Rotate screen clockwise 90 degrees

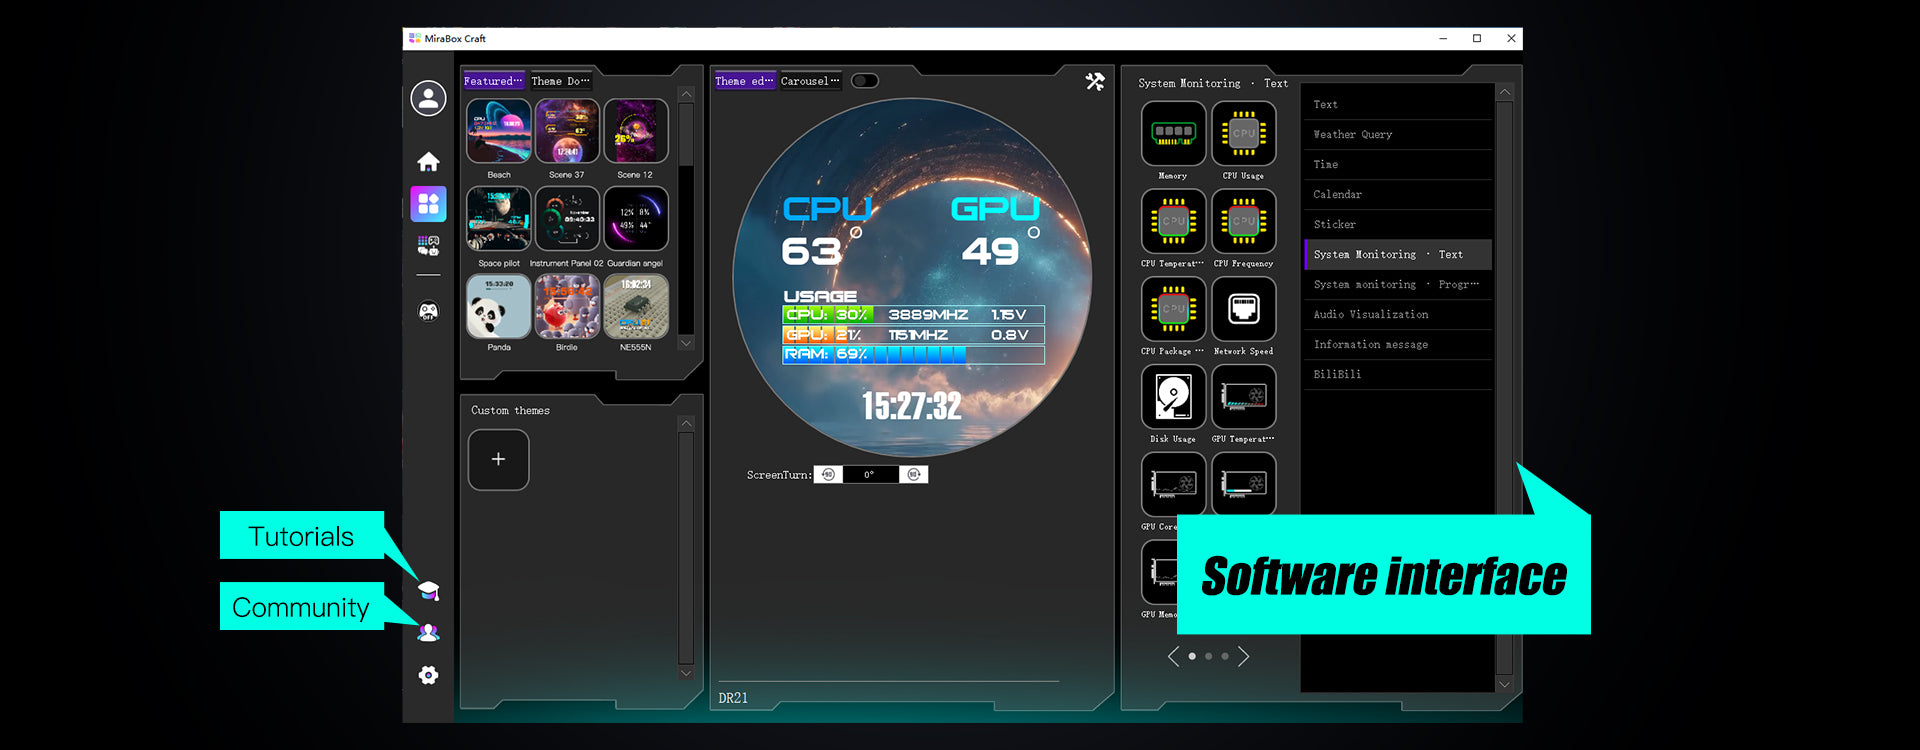coord(913,474)
